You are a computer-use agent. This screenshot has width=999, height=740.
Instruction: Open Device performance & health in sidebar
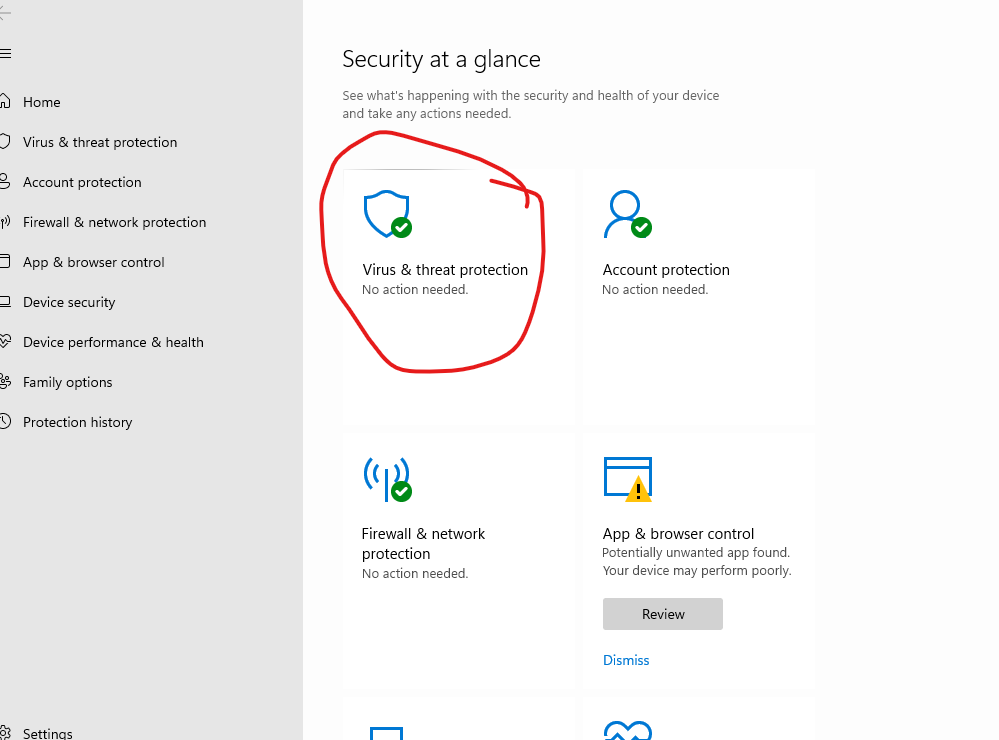[113, 342]
